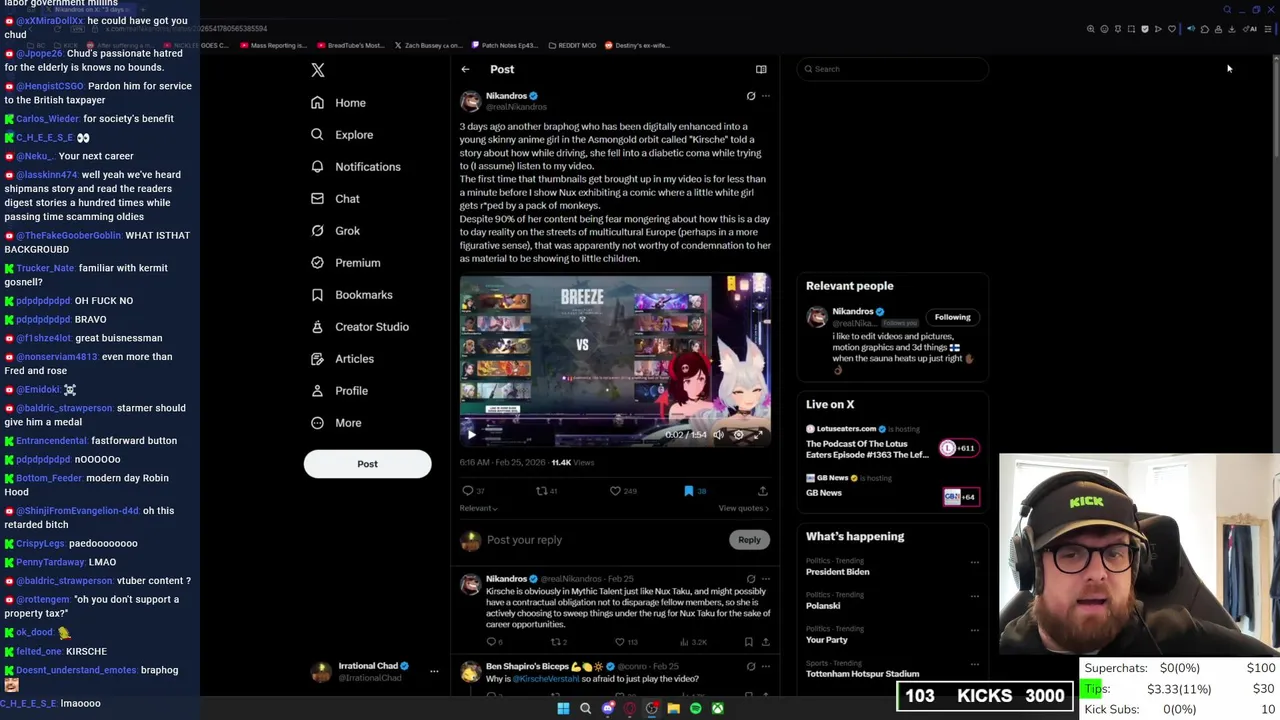Click the 11.4K Views count
Viewport: 1280px width, 720px height.
(x=573, y=463)
